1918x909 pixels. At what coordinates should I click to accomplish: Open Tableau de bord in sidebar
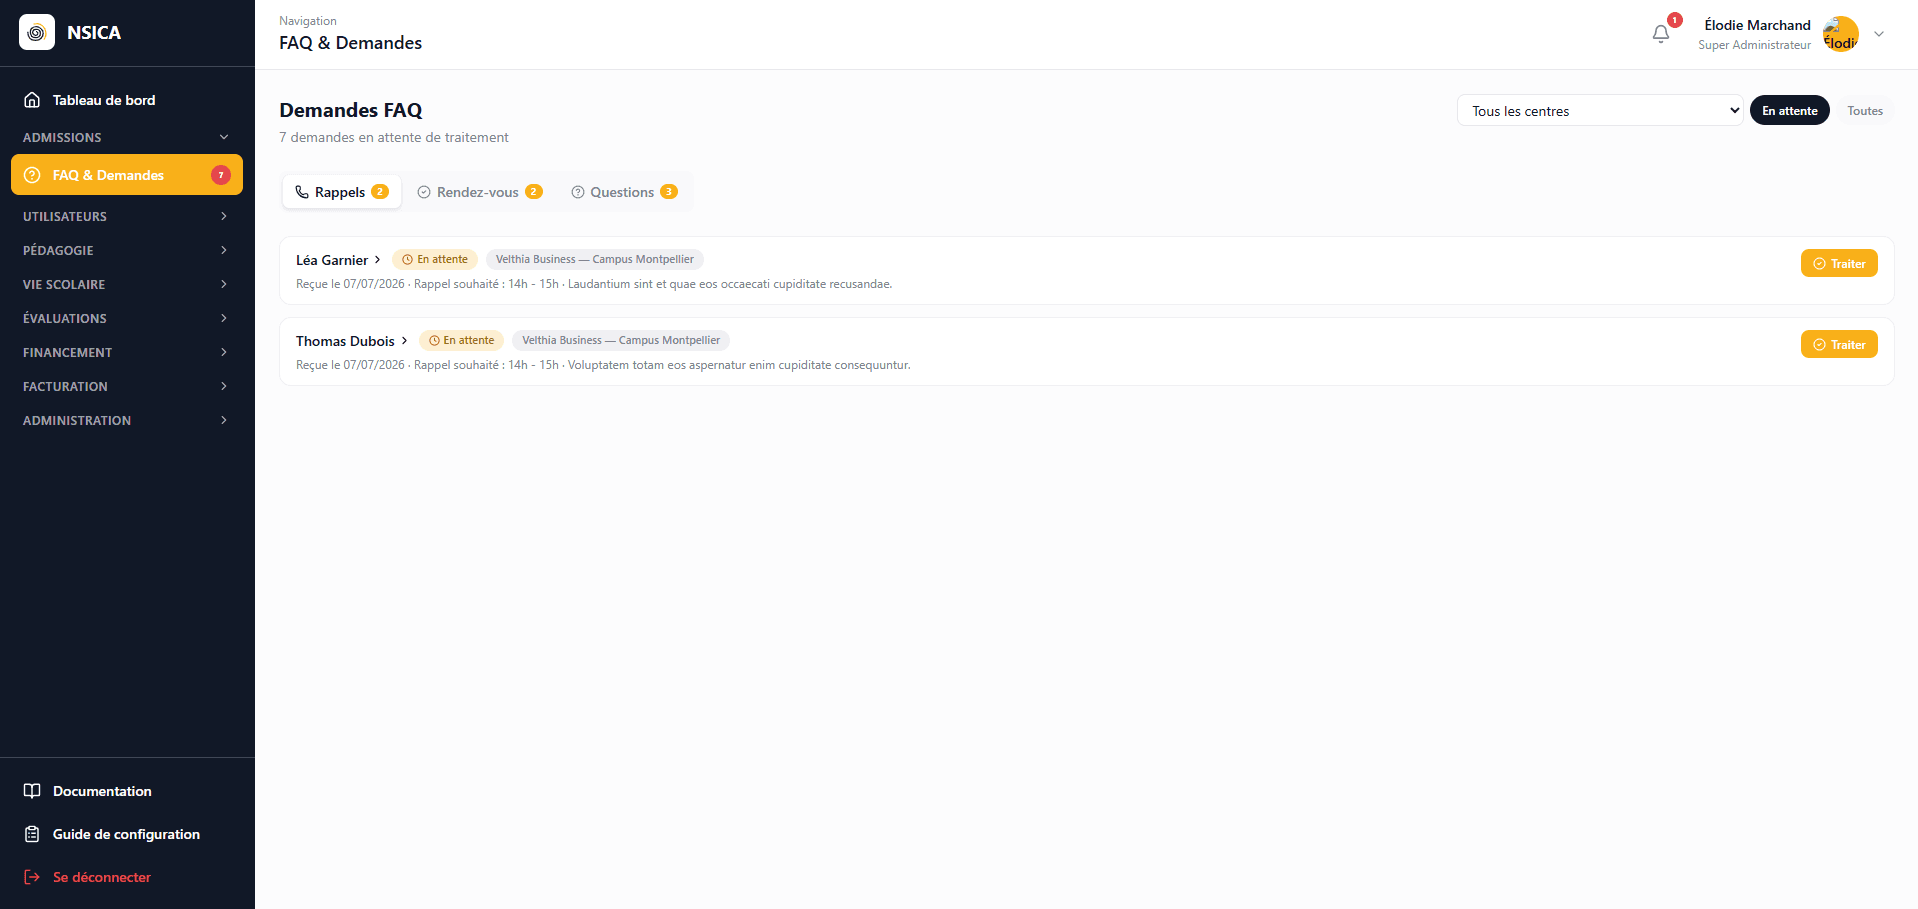click(x=127, y=100)
